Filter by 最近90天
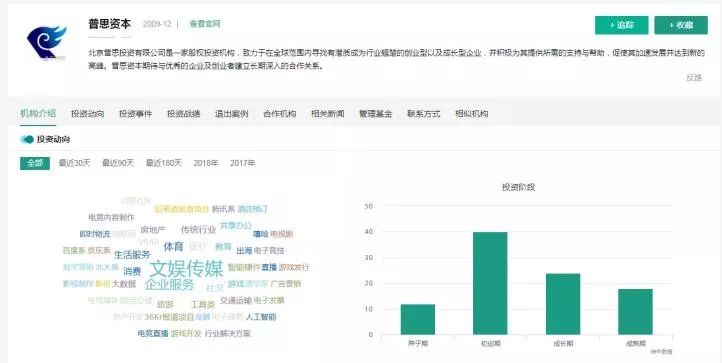Image resolution: width=722 pixels, height=363 pixels. coord(118,163)
